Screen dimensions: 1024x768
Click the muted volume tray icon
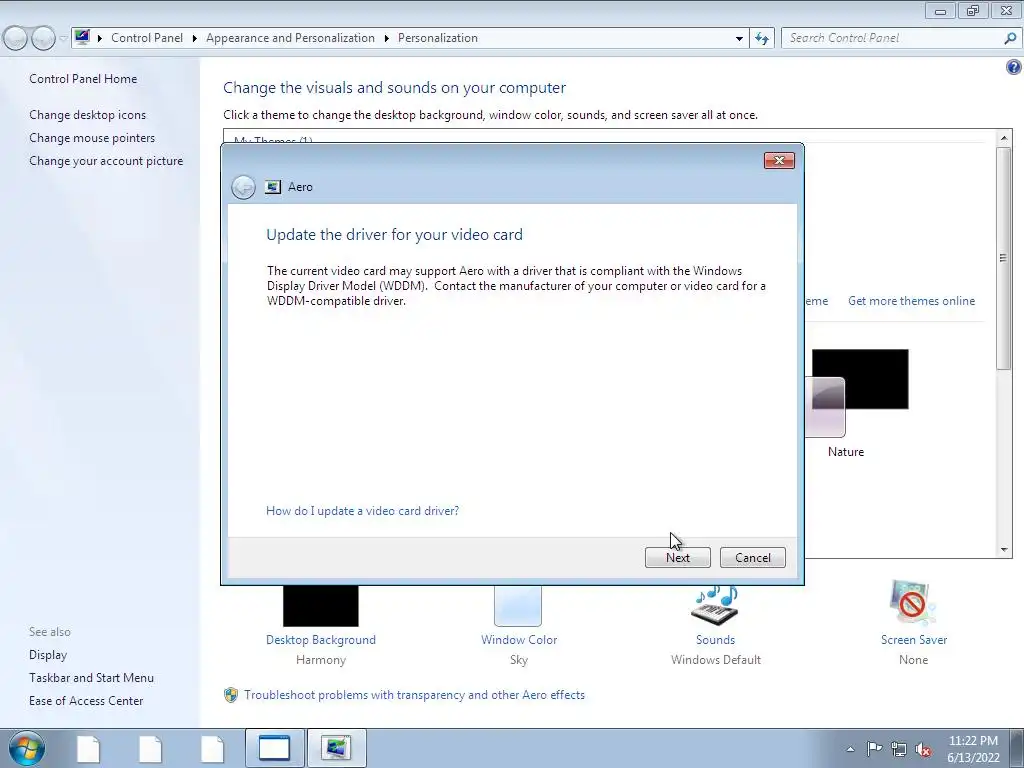pyautogui.click(x=923, y=749)
